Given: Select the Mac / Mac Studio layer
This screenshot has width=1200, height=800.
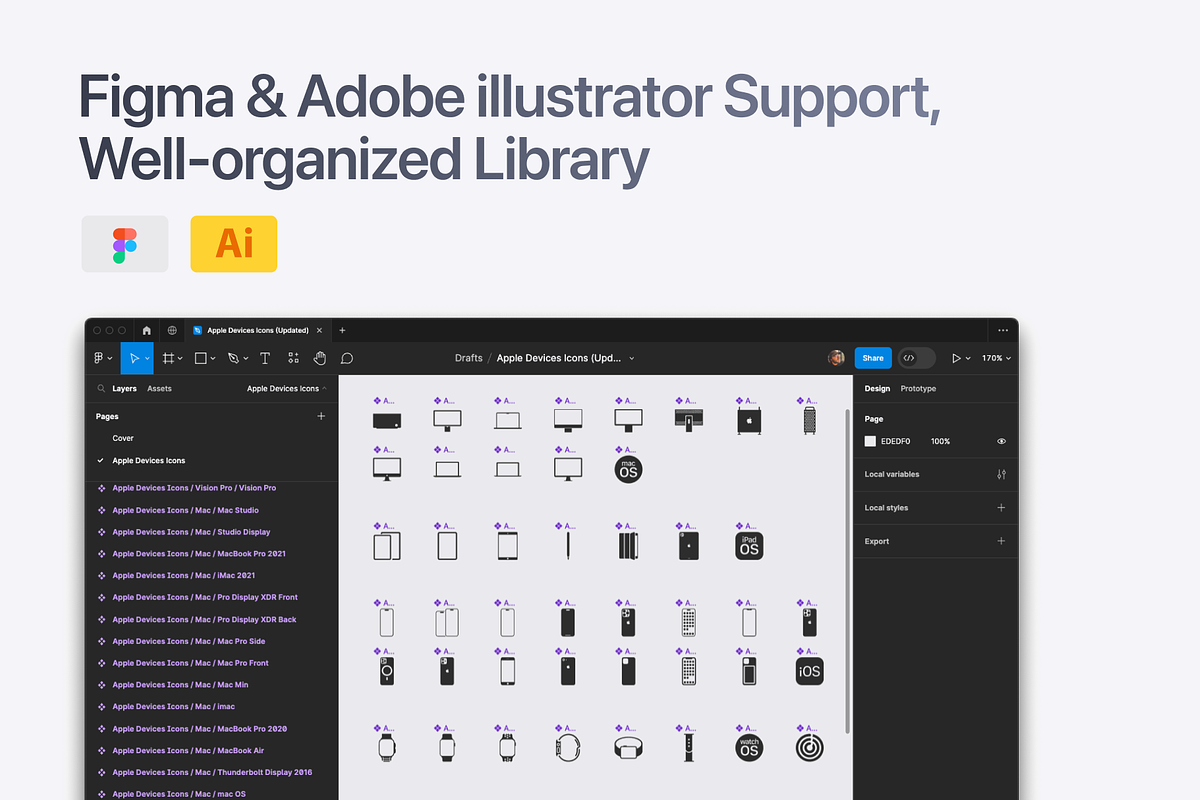Looking at the screenshot, I should pos(185,510).
